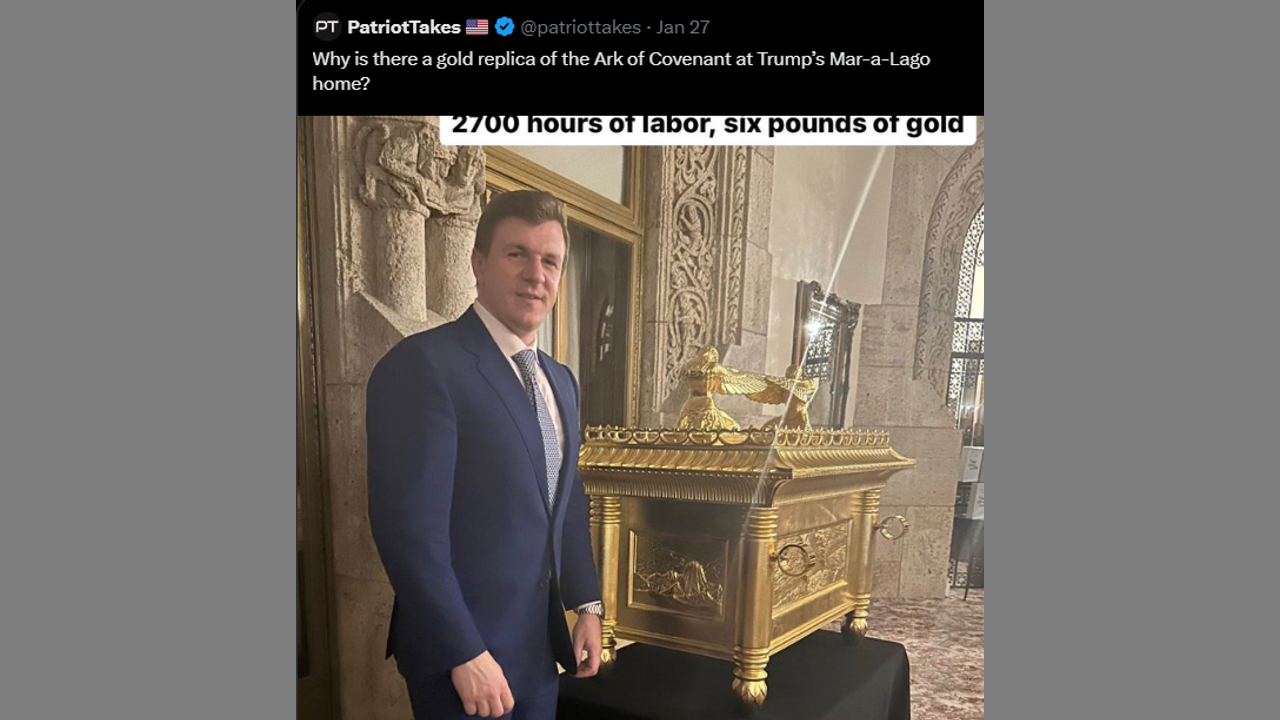This screenshot has height=720, width=1280.
Task: Click the blue verified checkmark badge
Action: 505,27
